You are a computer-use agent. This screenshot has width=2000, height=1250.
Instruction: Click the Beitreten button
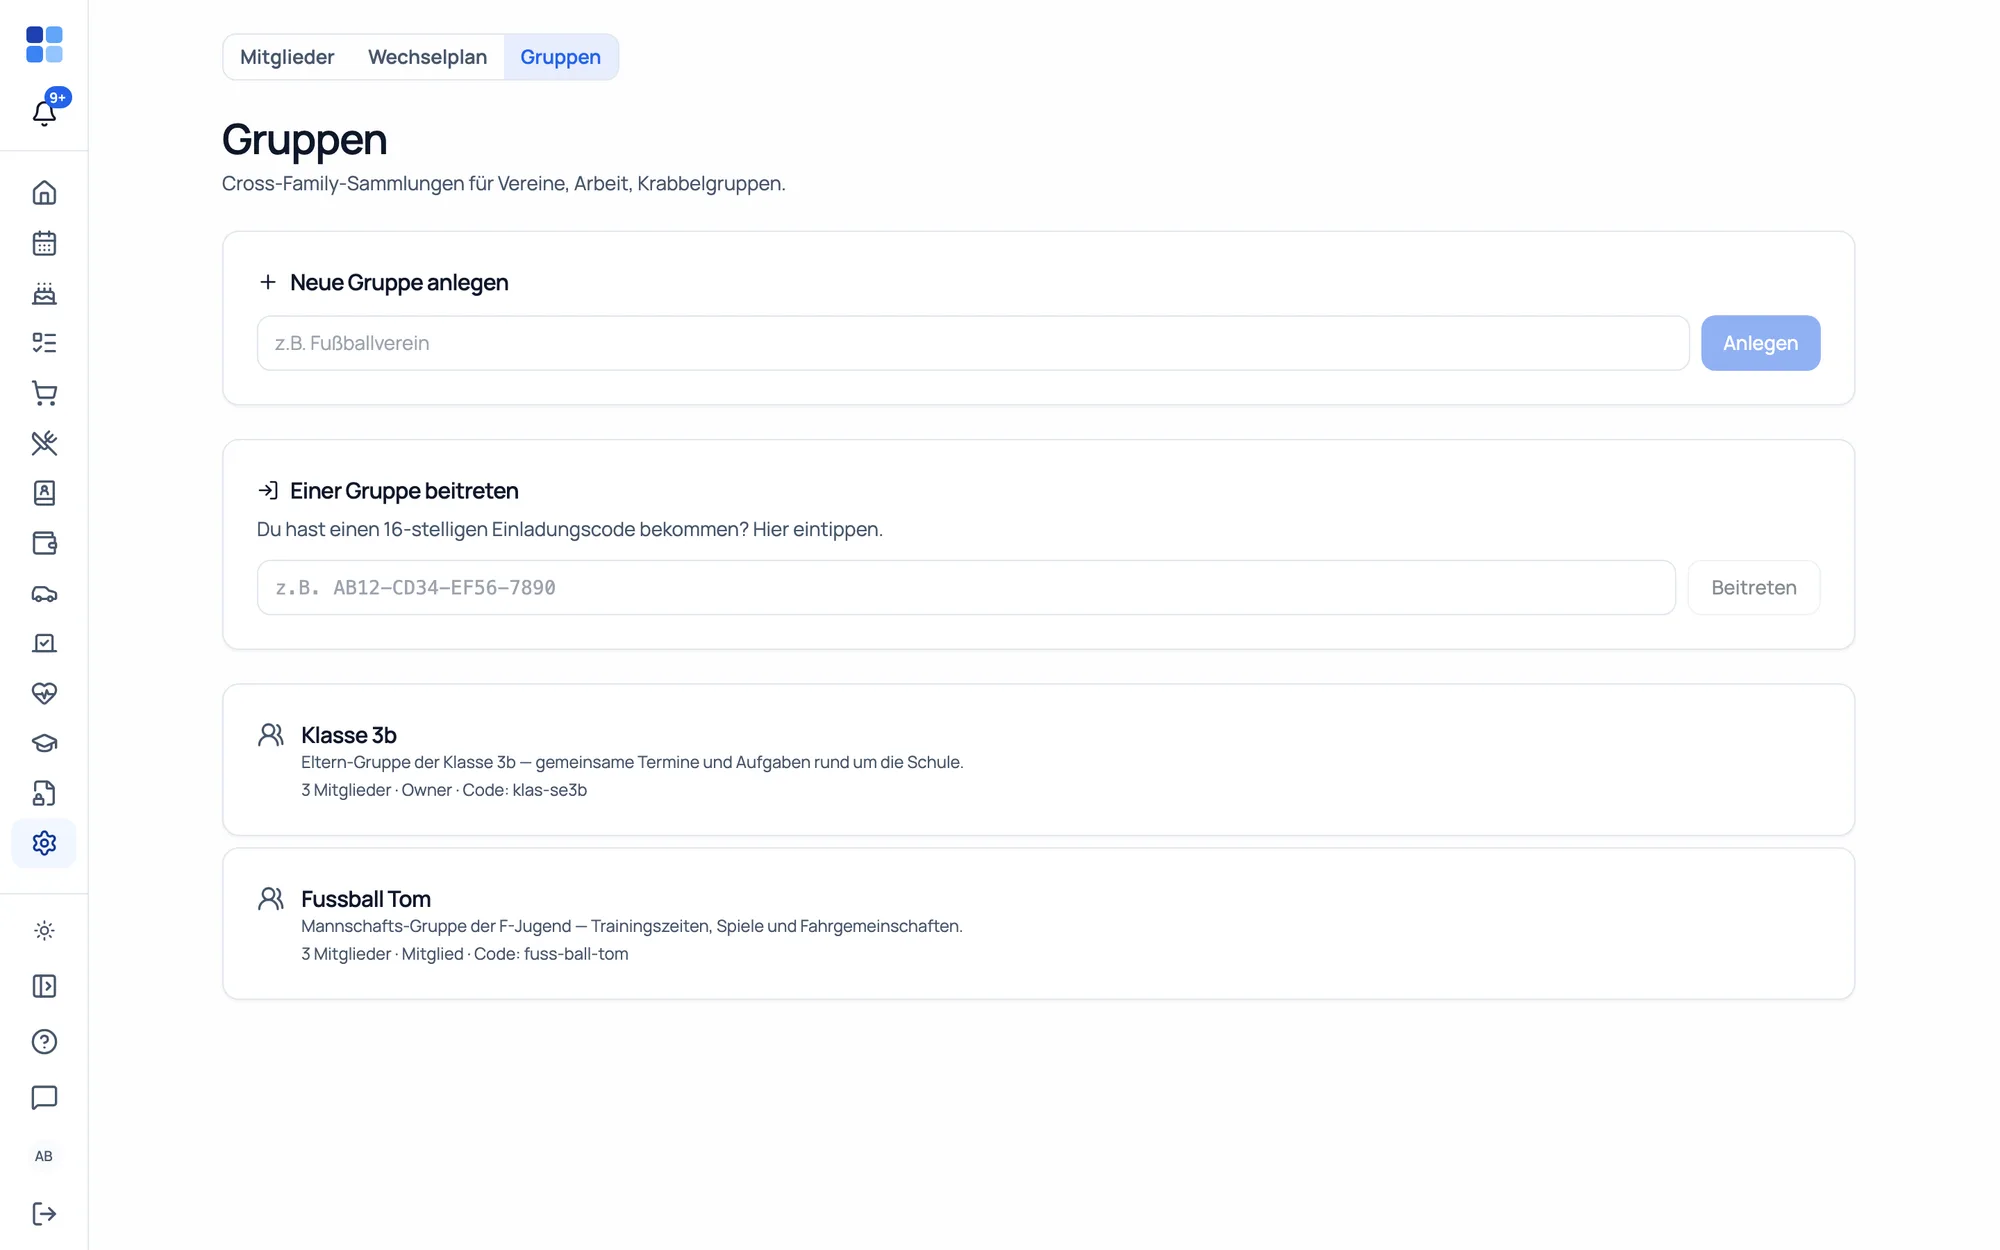coord(1753,587)
